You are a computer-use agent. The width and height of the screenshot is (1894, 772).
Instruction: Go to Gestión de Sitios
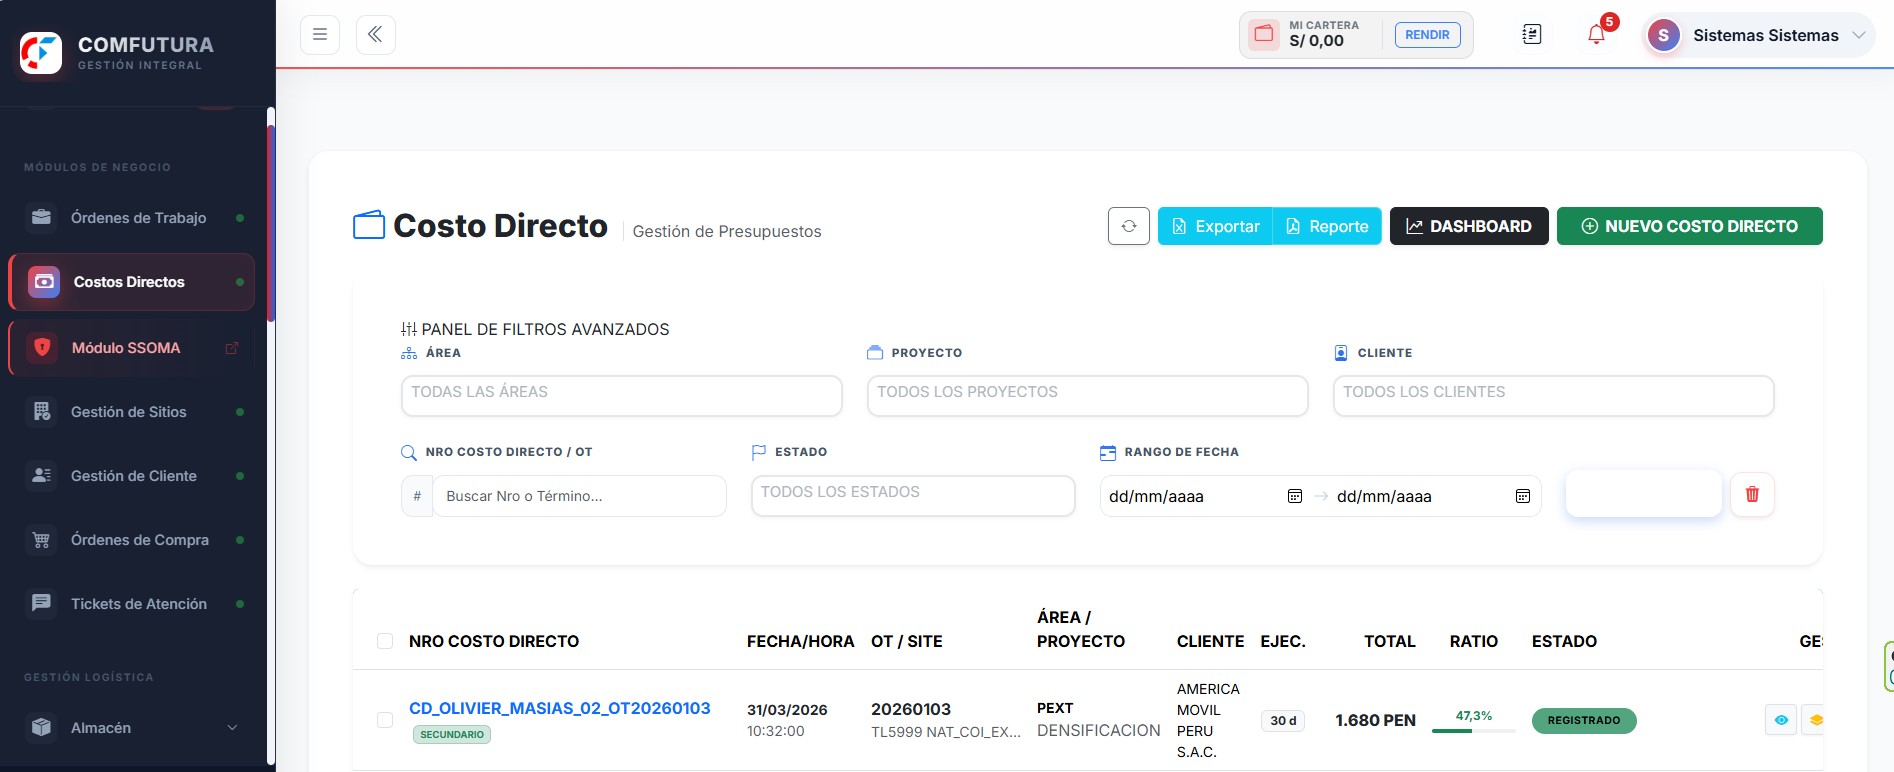click(x=132, y=412)
